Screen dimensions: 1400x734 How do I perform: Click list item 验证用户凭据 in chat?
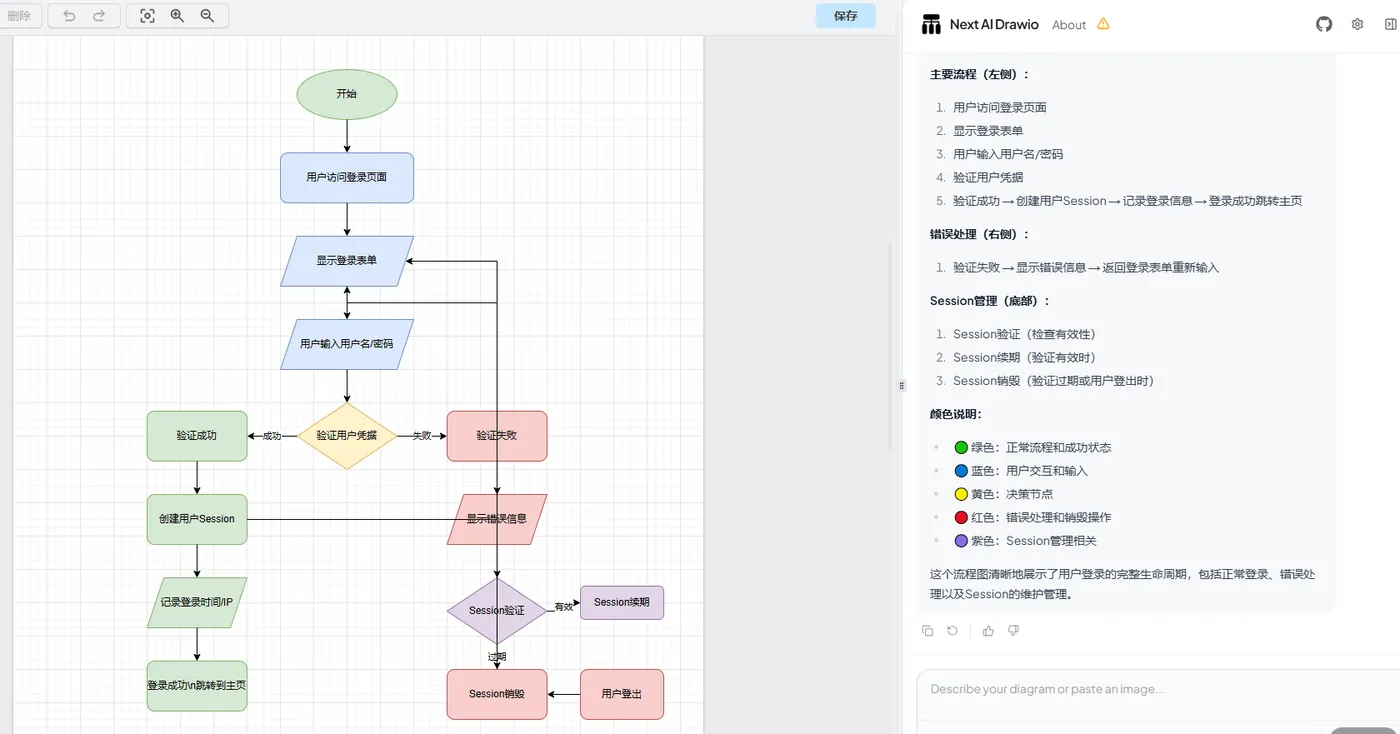(988, 177)
